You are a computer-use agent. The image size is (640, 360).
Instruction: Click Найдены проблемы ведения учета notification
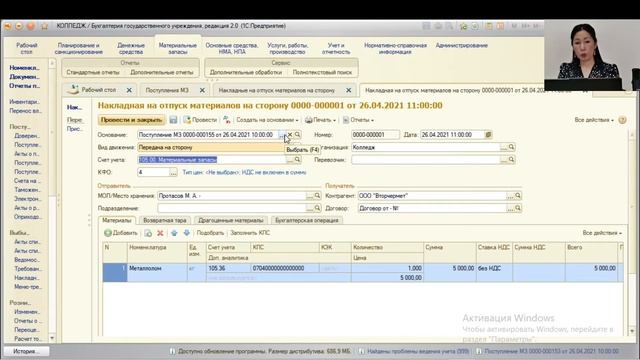coord(418,351)
